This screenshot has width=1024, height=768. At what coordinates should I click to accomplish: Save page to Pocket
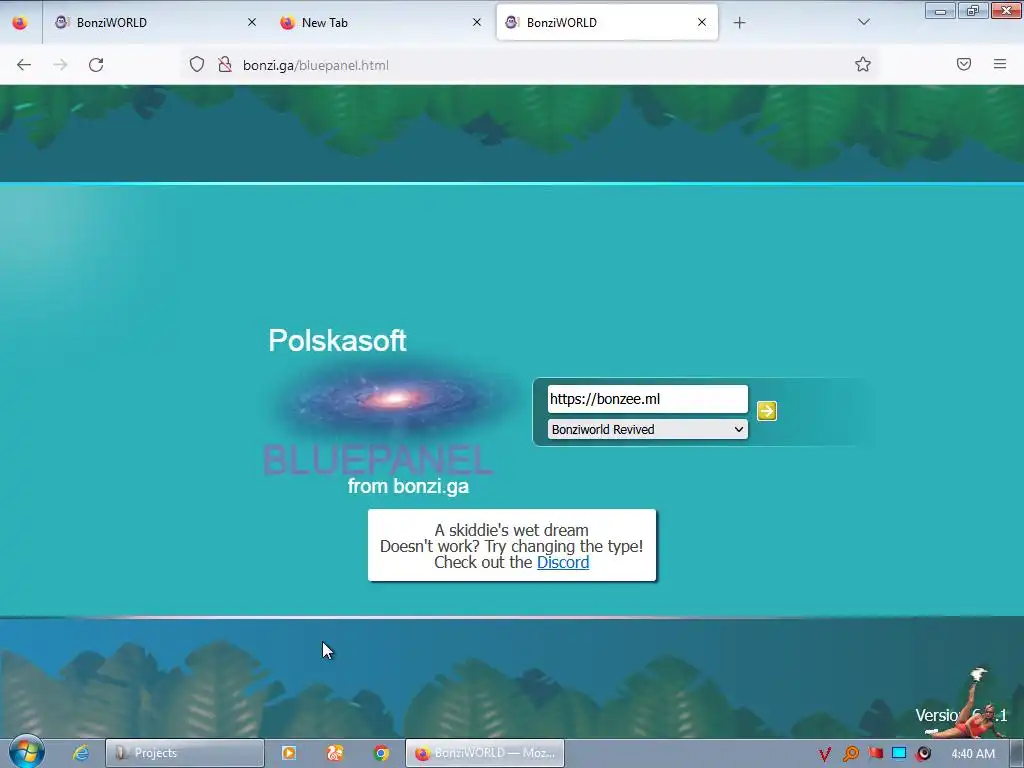tap(964, 64)
